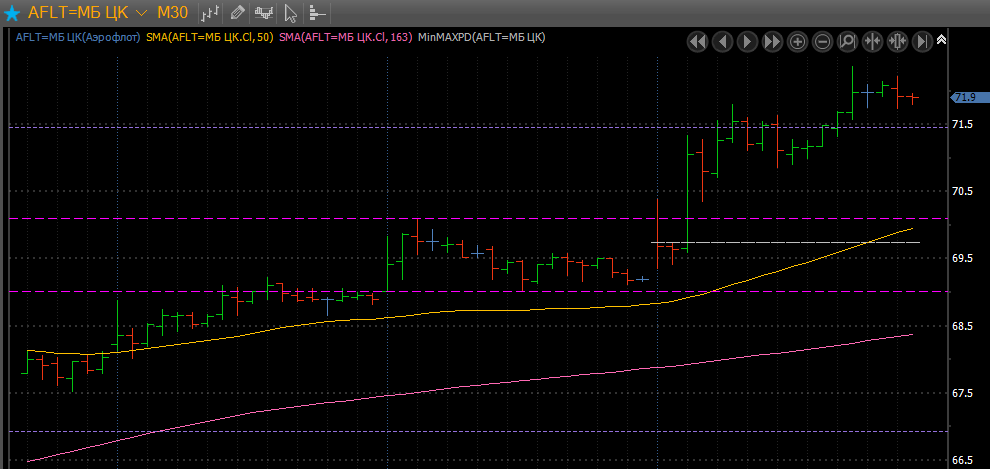Screen dimensions: 990x469
Task: Jump to the latest bar
Action: 922,41
